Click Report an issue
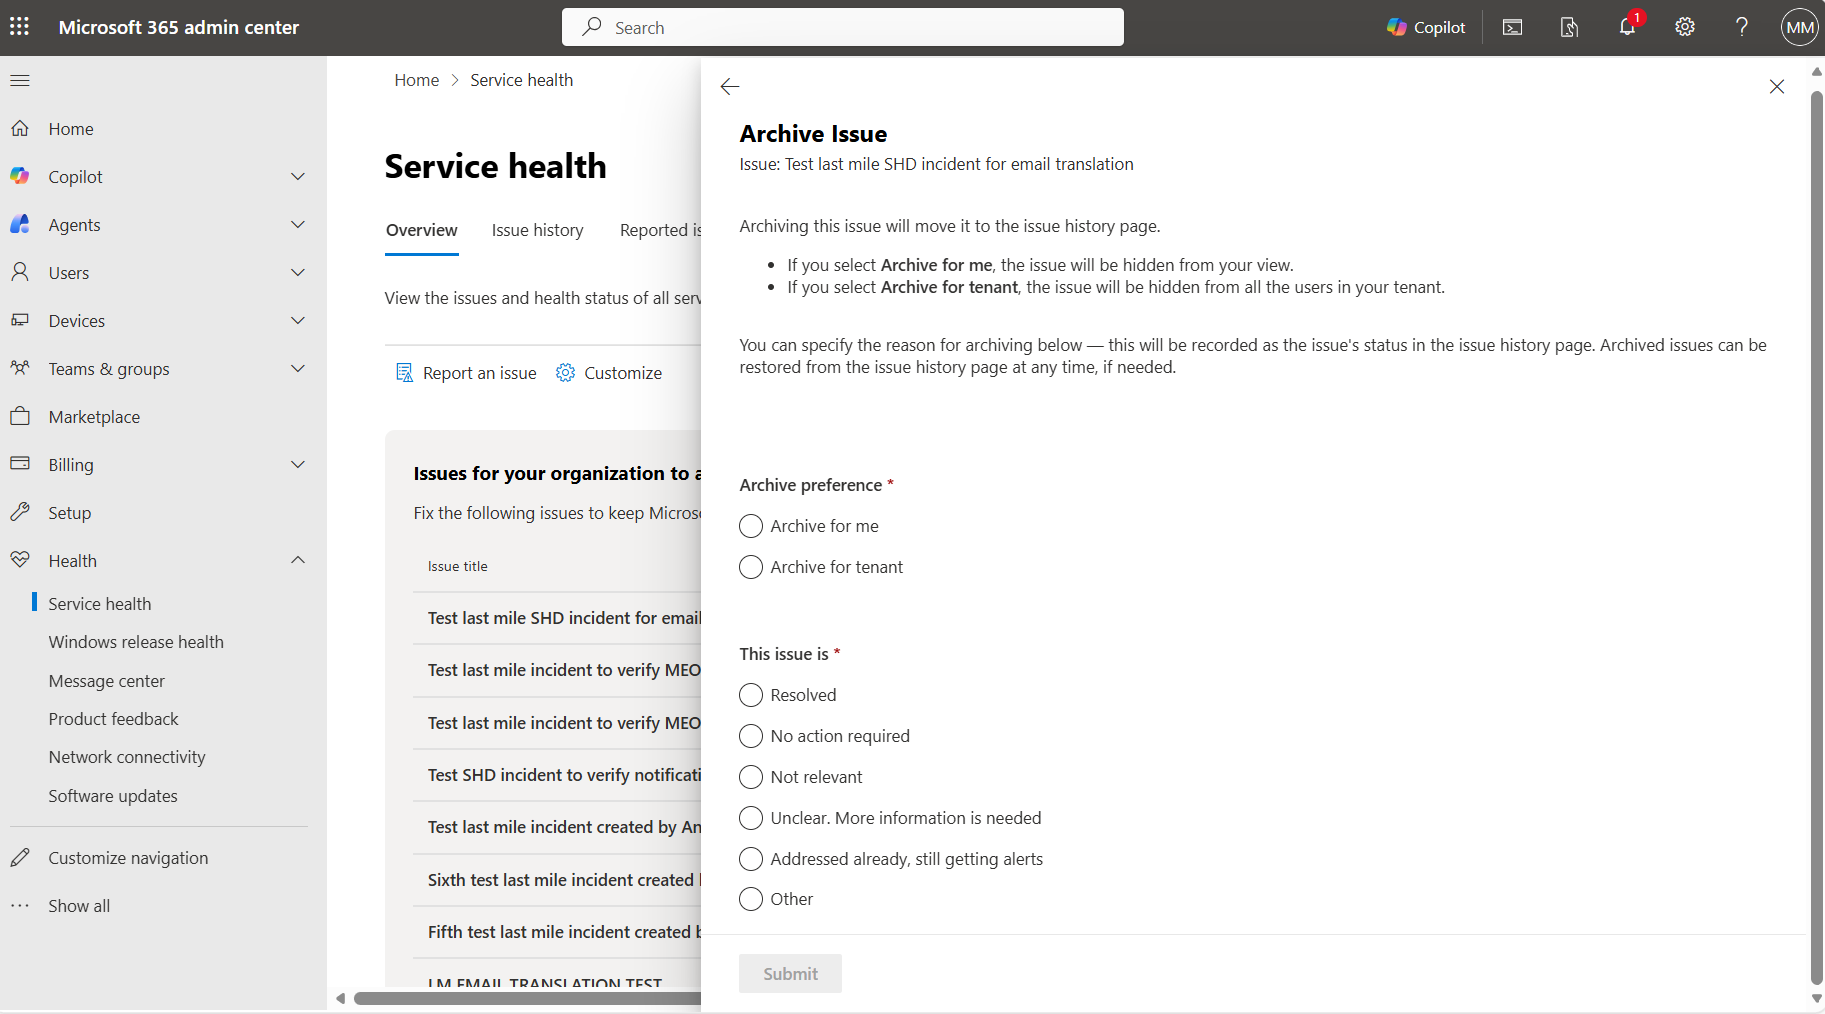Screen dimensions: 1825x1014 [x=466, y=372]
